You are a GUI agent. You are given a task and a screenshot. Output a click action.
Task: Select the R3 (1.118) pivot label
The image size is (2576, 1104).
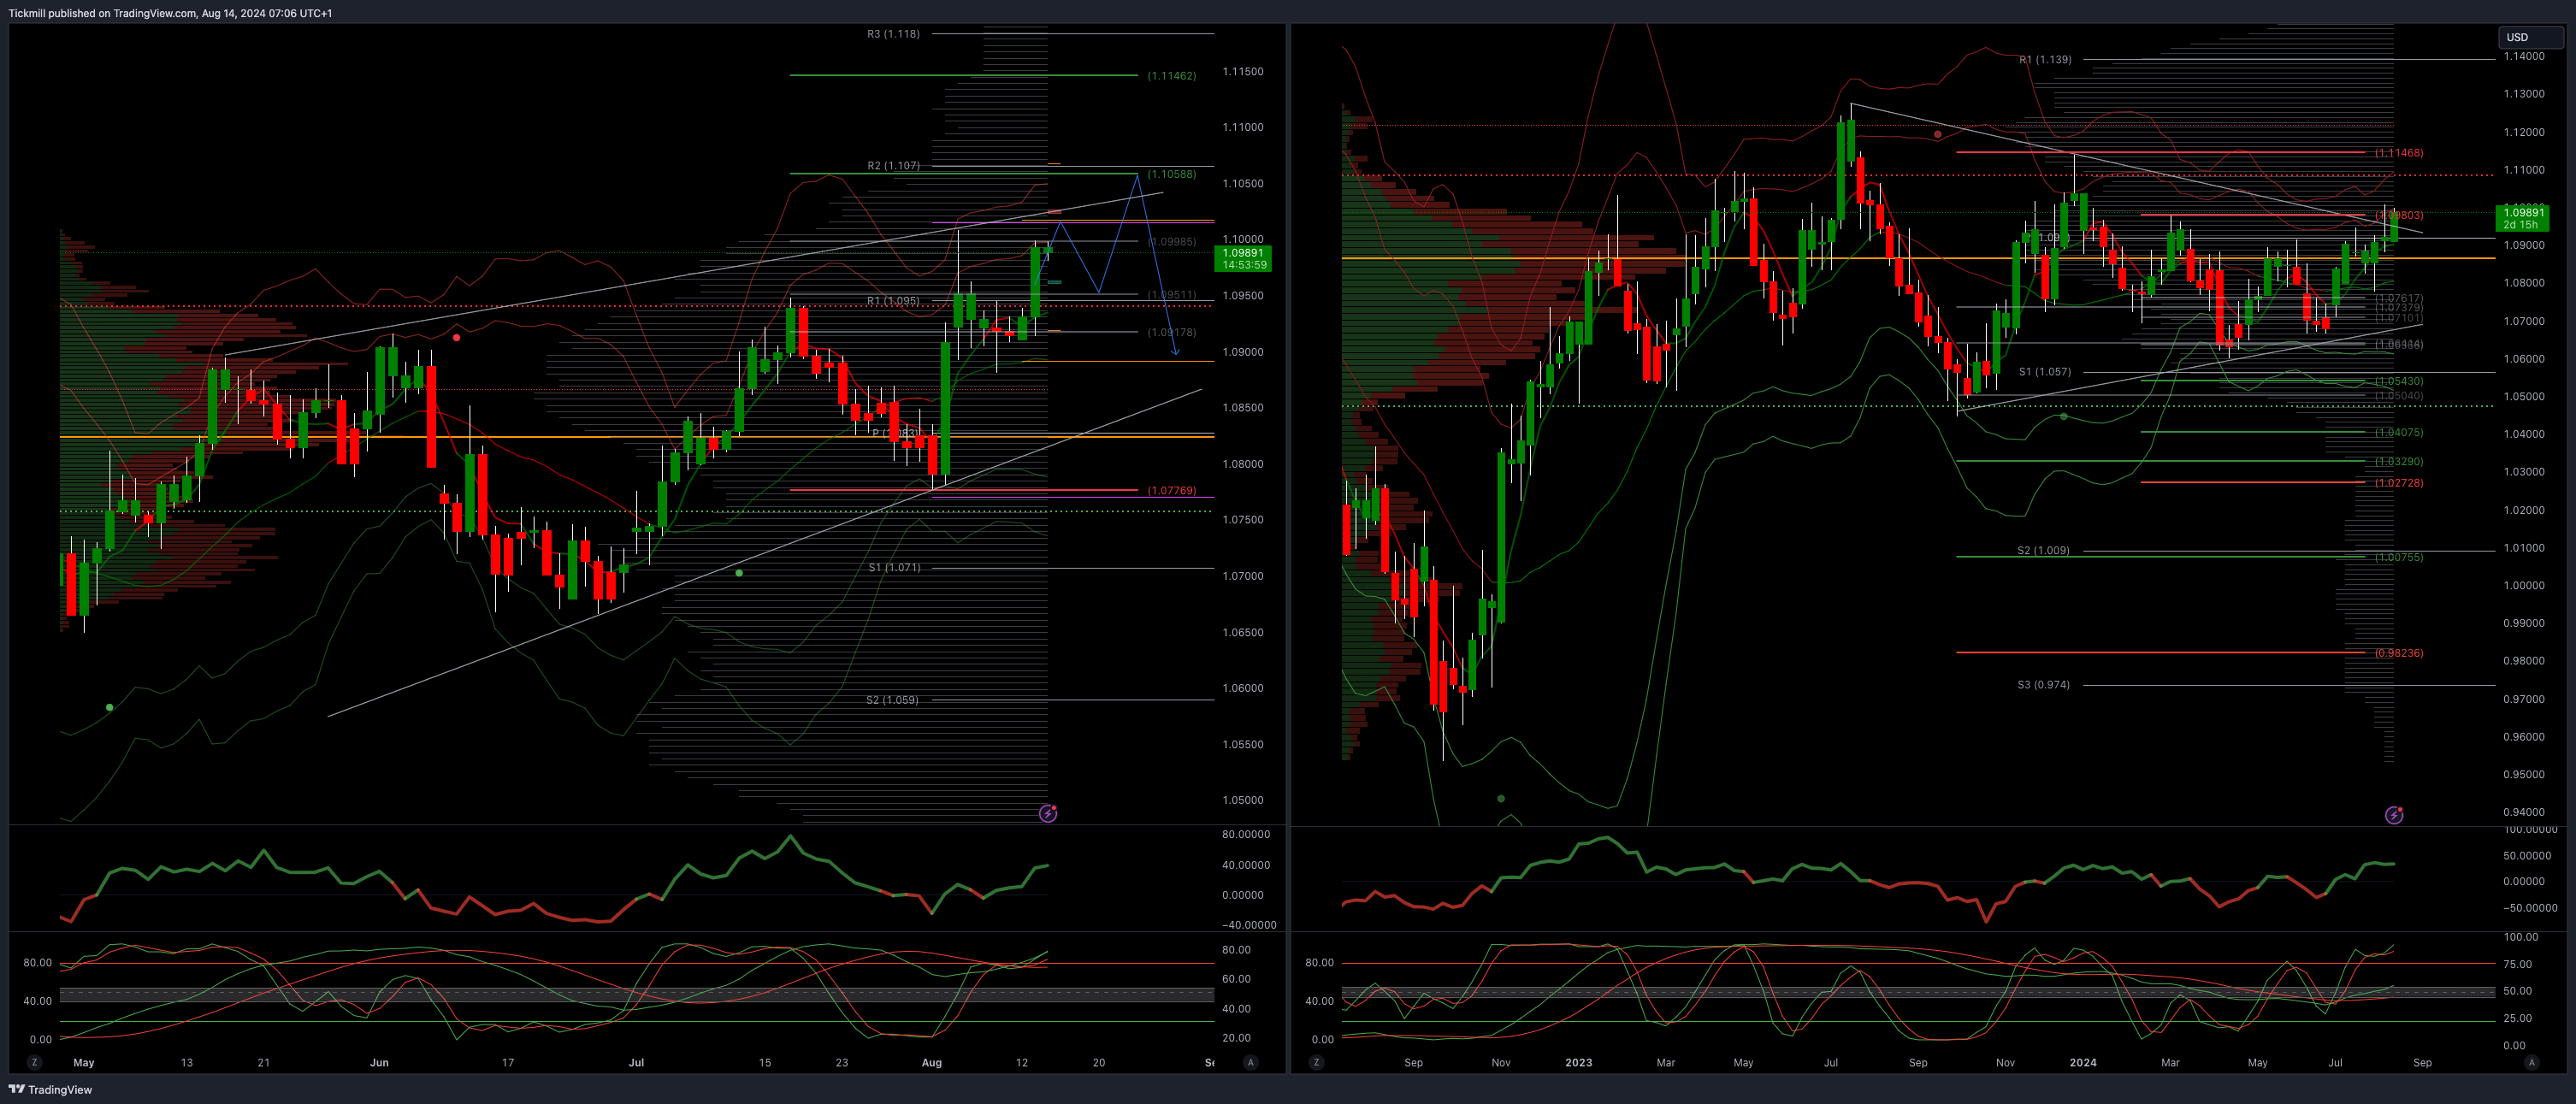point(893,34)
